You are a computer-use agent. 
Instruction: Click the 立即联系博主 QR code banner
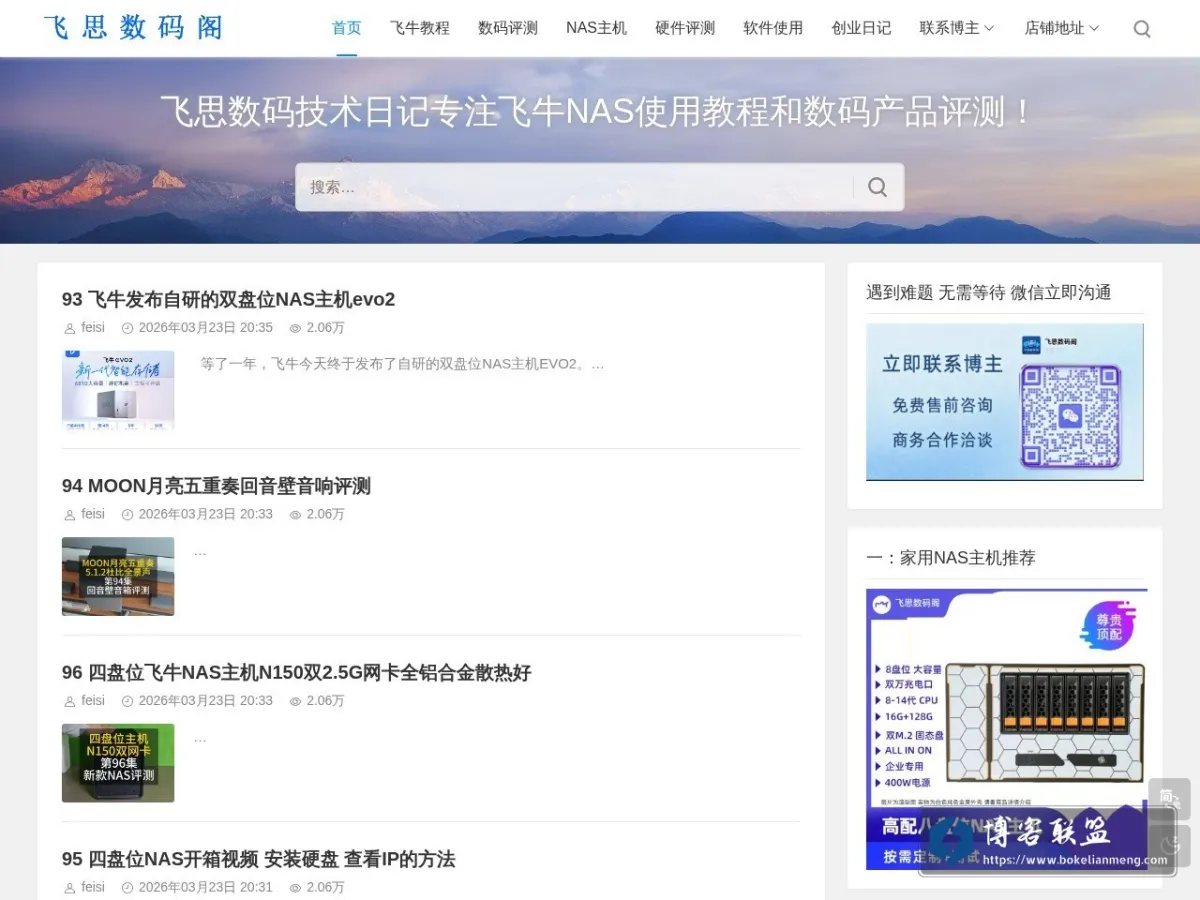point(1004,402)
